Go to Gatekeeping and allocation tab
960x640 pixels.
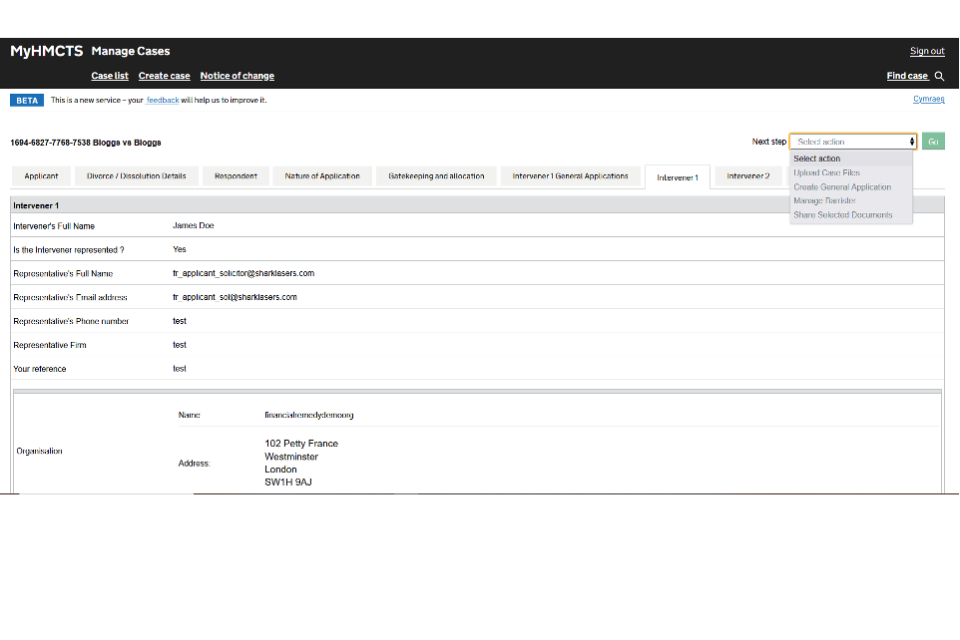[436, 176]
